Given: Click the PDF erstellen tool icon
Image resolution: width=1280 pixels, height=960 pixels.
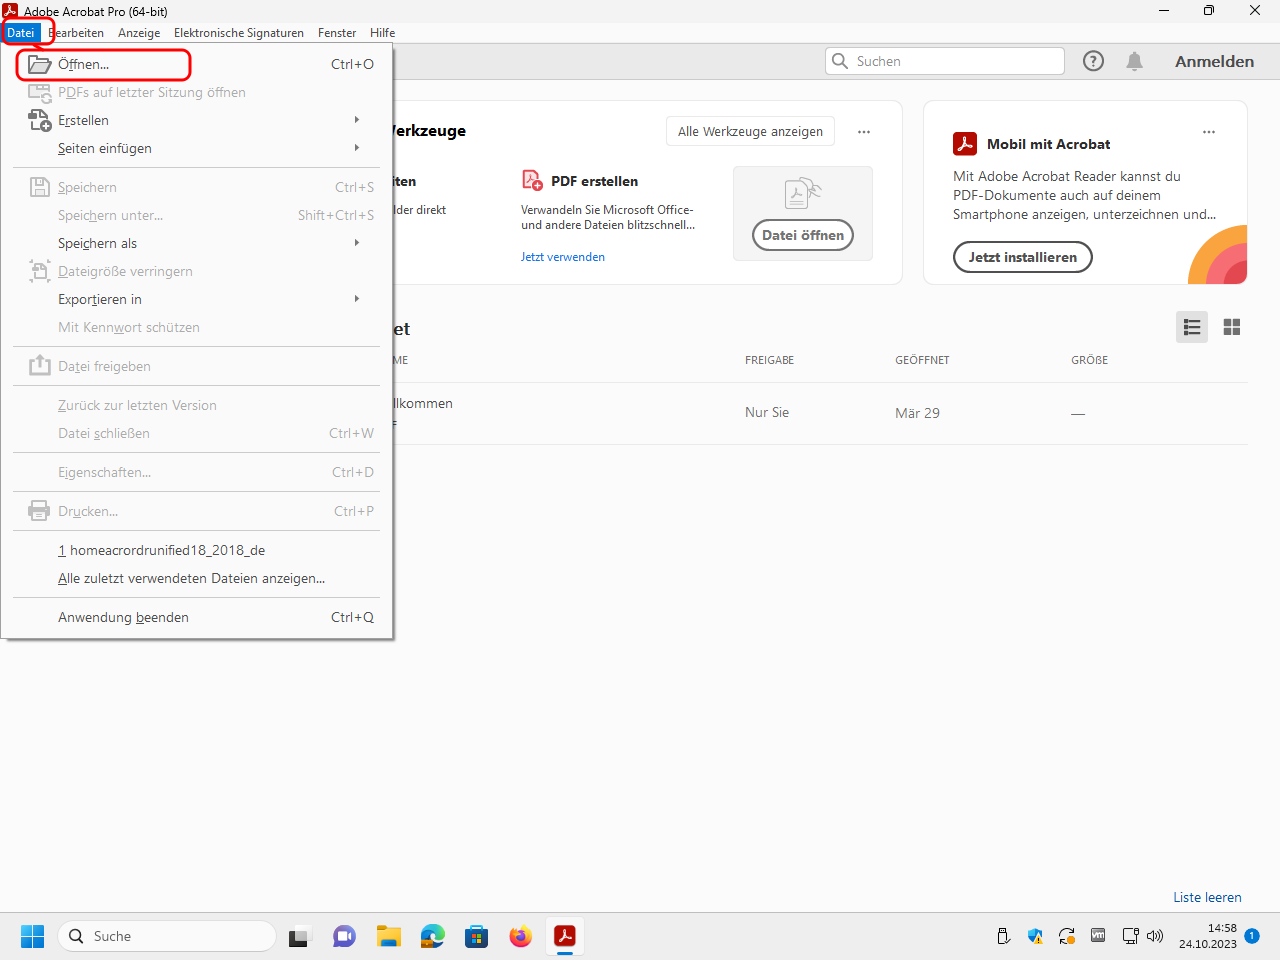Looking at the screenshot, I should click(532, 181).
